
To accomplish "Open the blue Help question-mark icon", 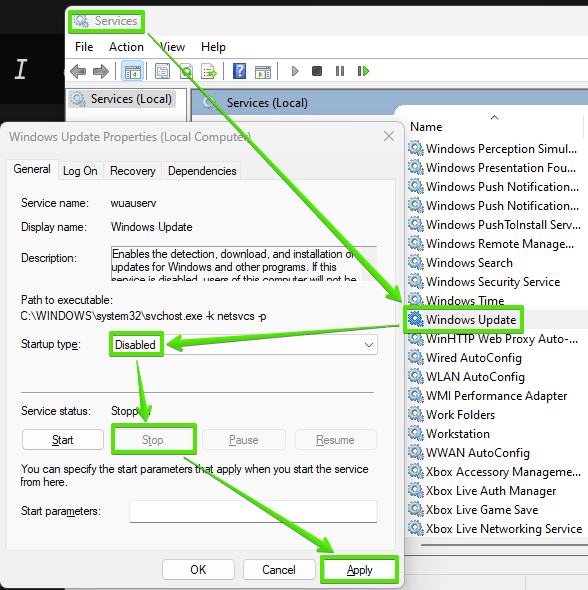I will coord(239,71).
